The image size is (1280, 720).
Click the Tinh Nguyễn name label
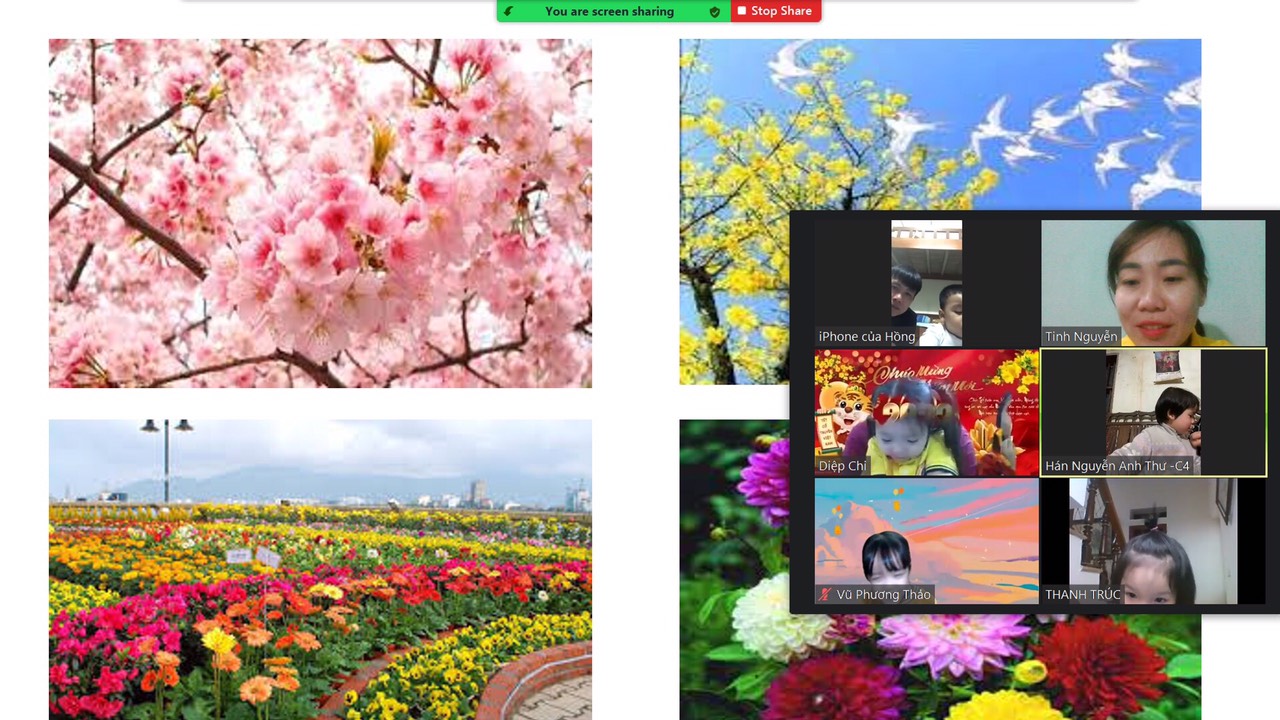point(1081,337)
